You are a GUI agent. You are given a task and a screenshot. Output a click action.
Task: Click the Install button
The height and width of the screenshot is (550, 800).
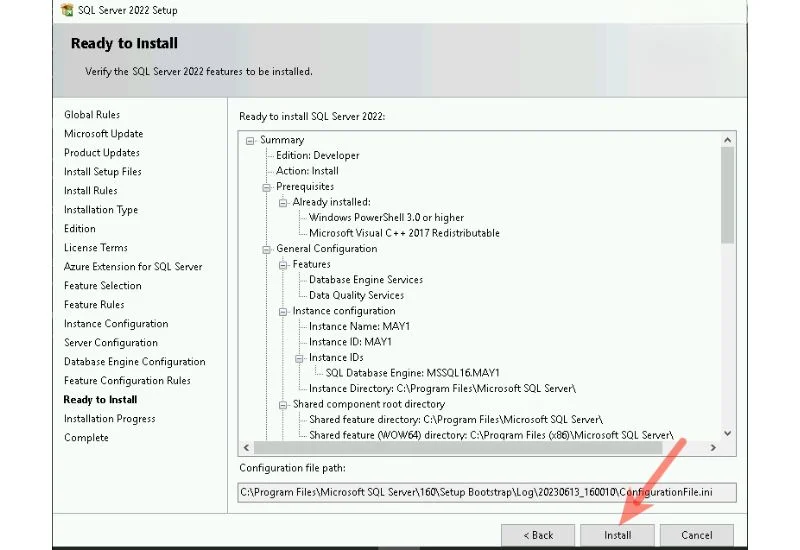617,535
